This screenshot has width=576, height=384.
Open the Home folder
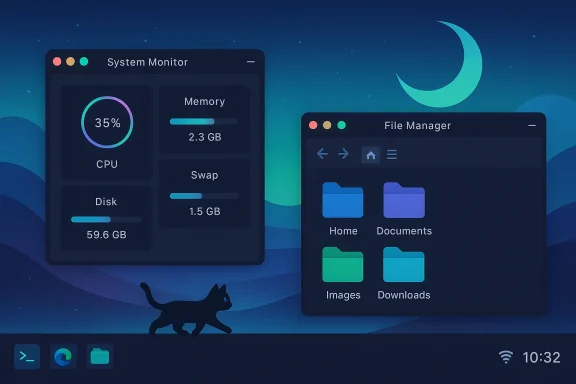[343, 200]
